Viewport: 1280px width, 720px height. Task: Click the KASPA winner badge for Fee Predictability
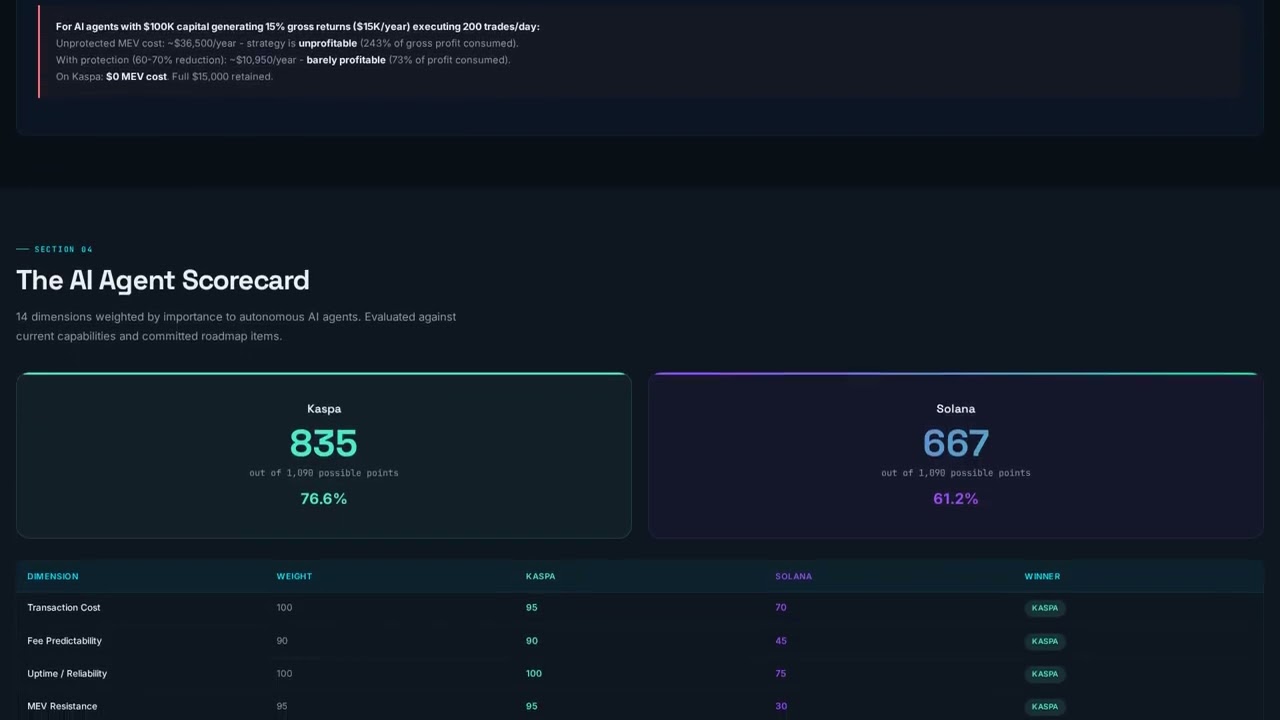click(x=1044, y=641)
